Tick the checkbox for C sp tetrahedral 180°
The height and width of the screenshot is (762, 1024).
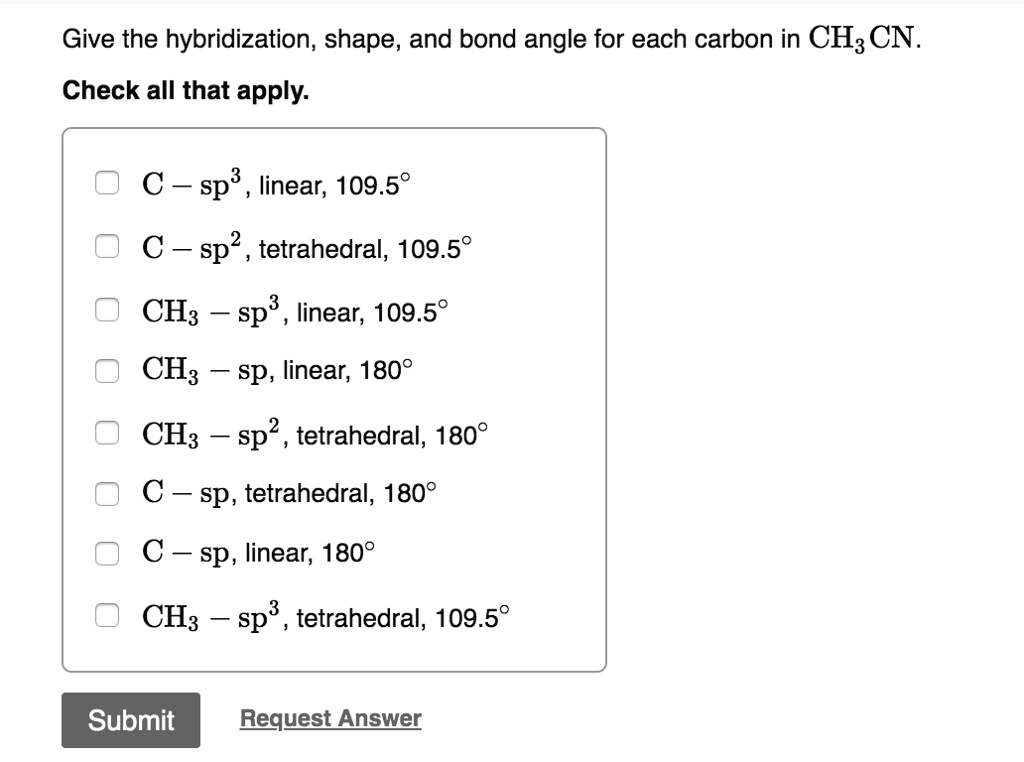106,492
